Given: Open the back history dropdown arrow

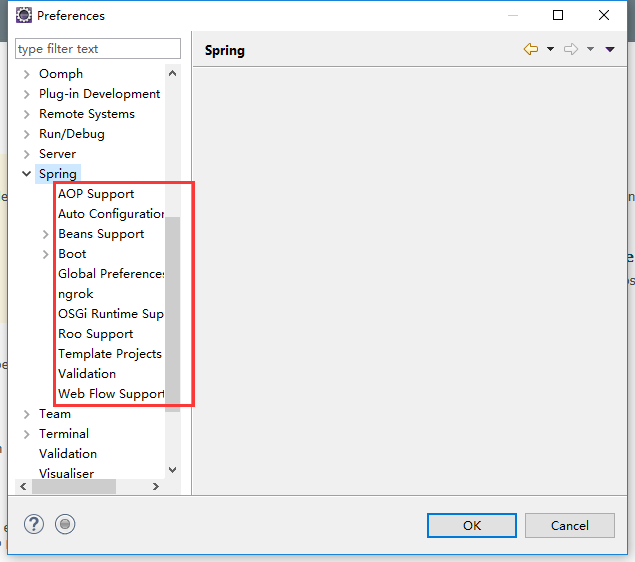Looking at the screenshot, I should point(550,49).
